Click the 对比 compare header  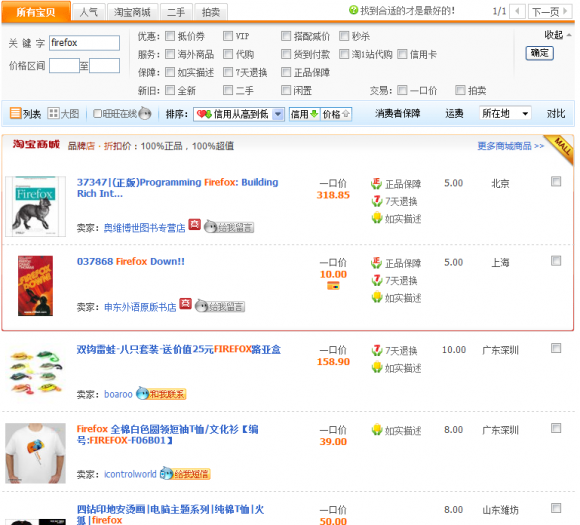(556, 114)
